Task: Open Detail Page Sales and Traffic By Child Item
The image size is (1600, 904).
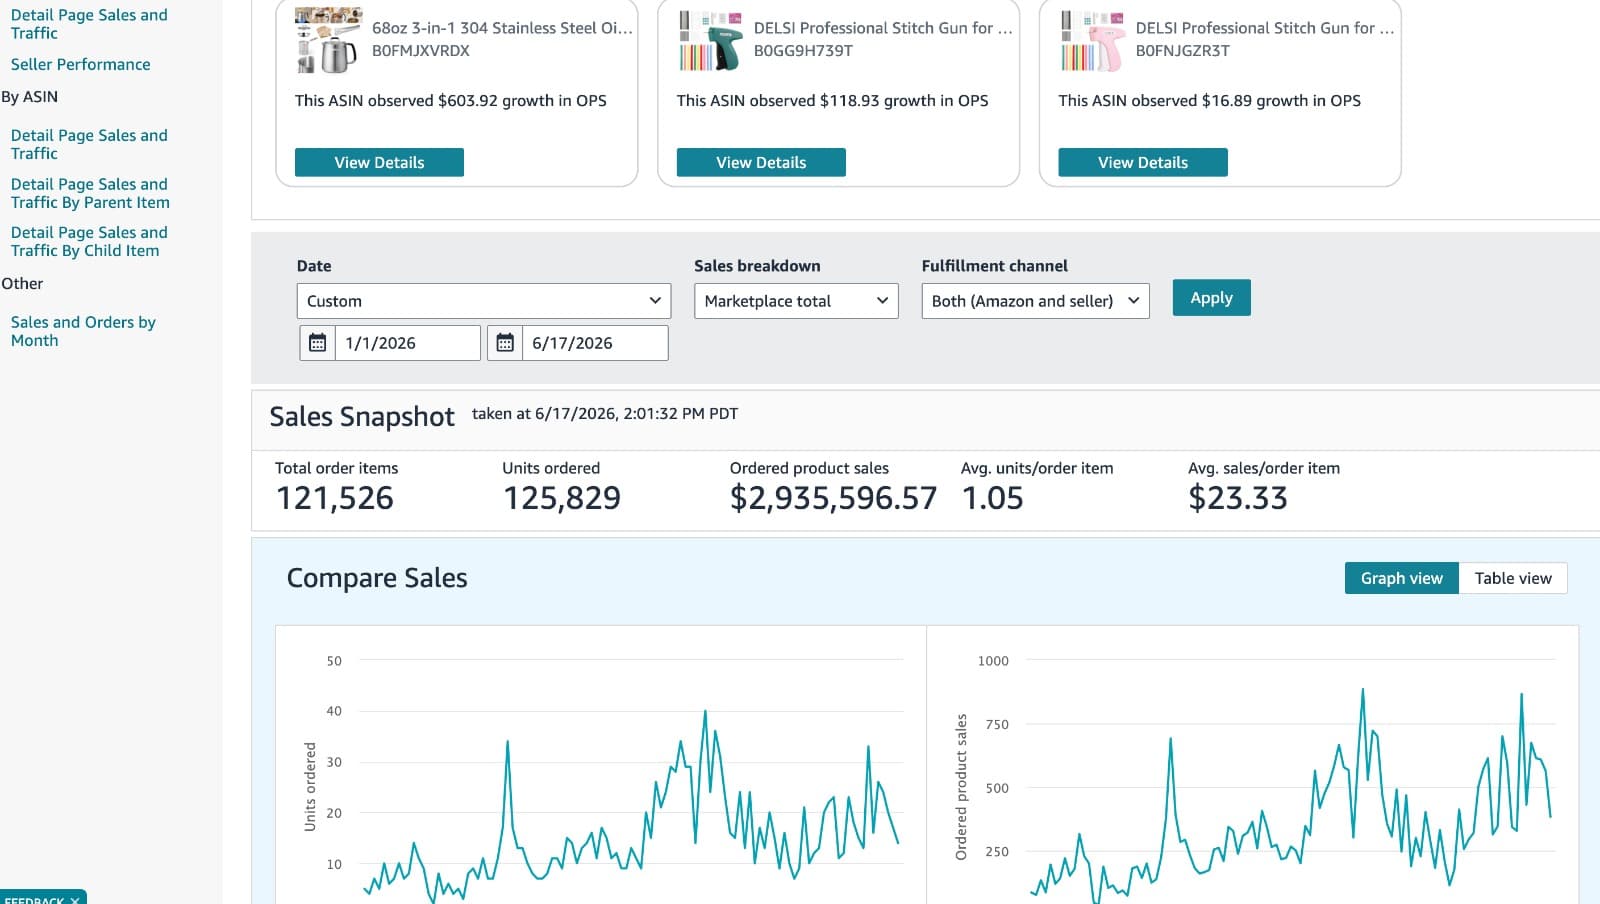Action: pyautogui.click(x=89, y=241)
